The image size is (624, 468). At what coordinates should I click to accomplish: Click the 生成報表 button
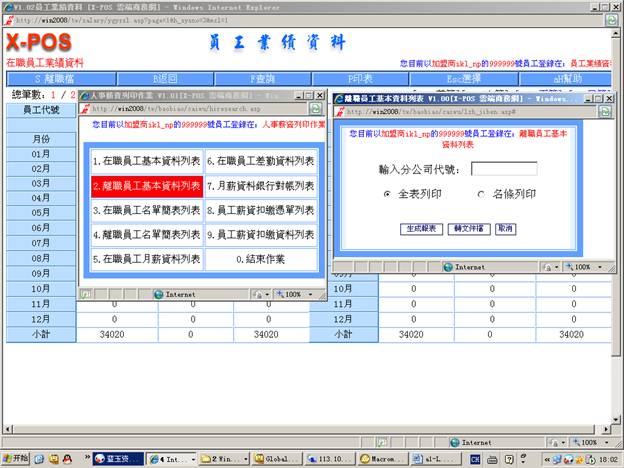[420, 228]
